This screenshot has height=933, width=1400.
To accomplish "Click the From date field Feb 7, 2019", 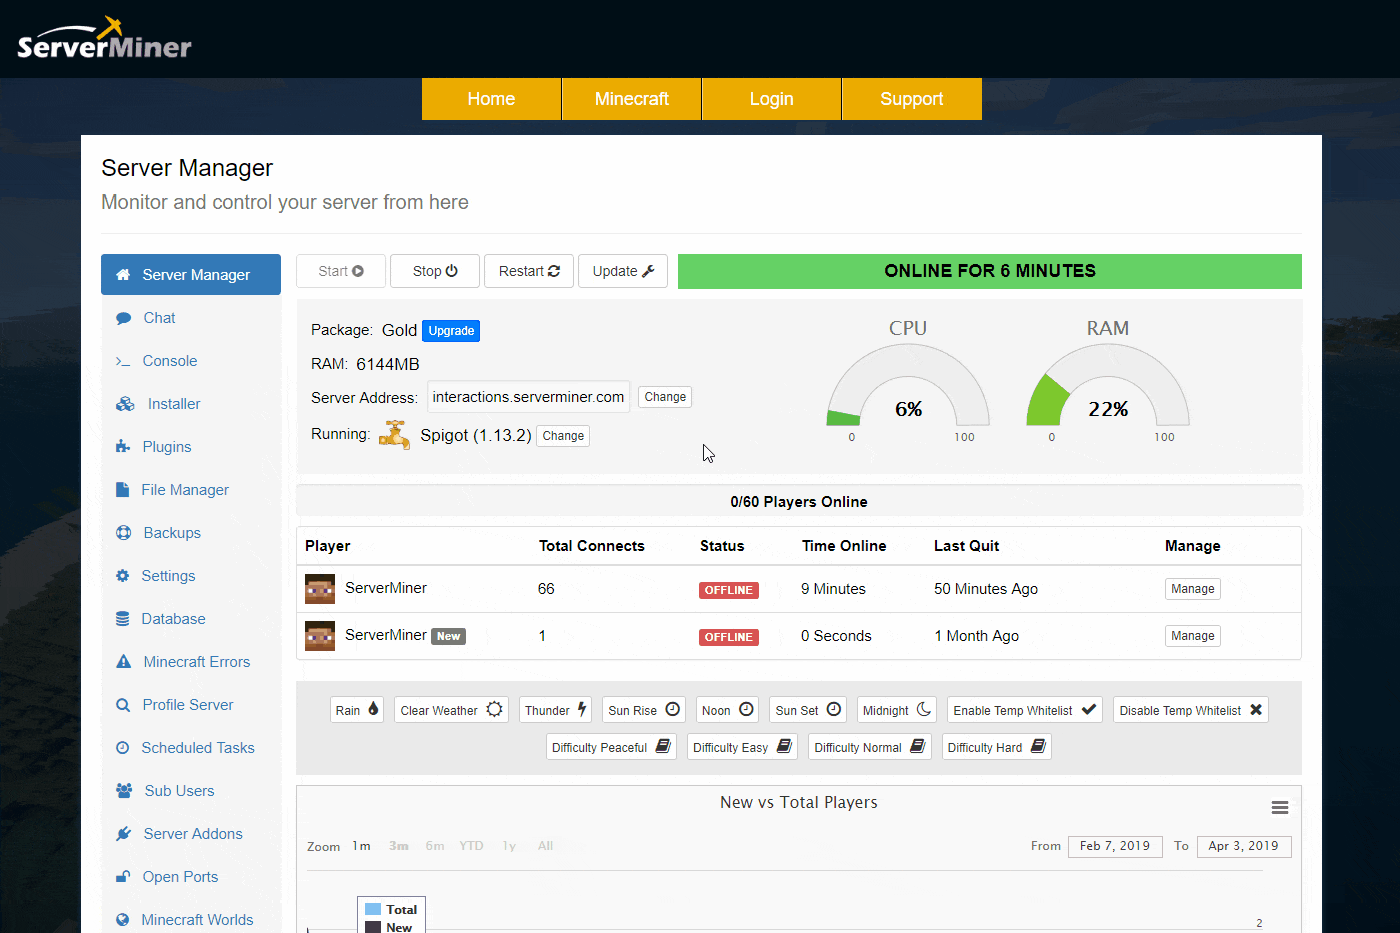I will tap(1115, 846).
